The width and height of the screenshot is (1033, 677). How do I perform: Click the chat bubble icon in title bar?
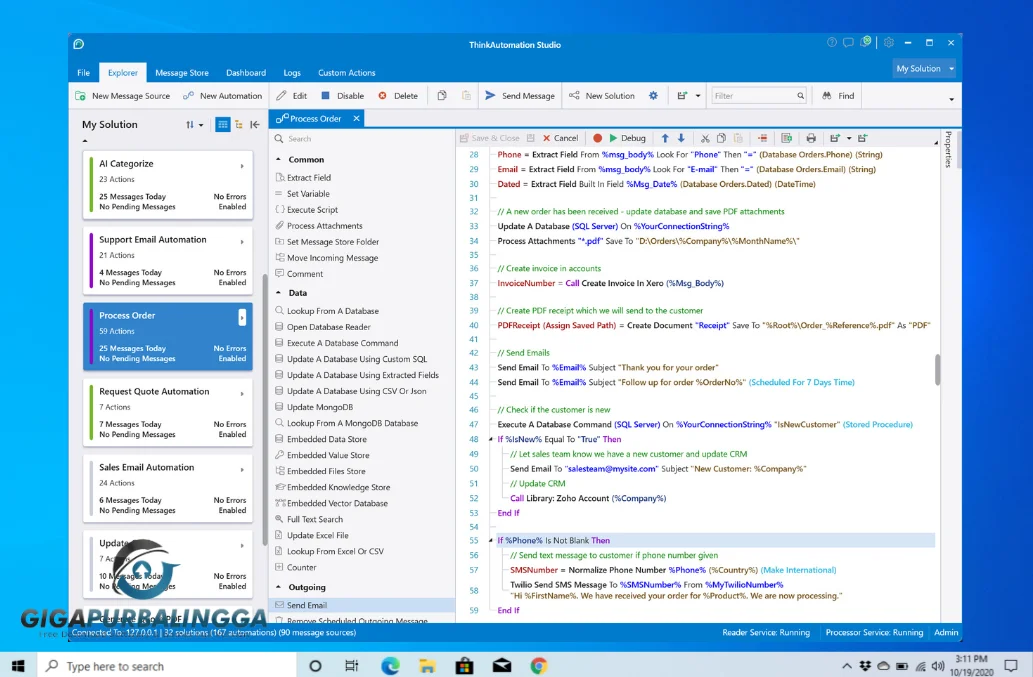(848, 43)
